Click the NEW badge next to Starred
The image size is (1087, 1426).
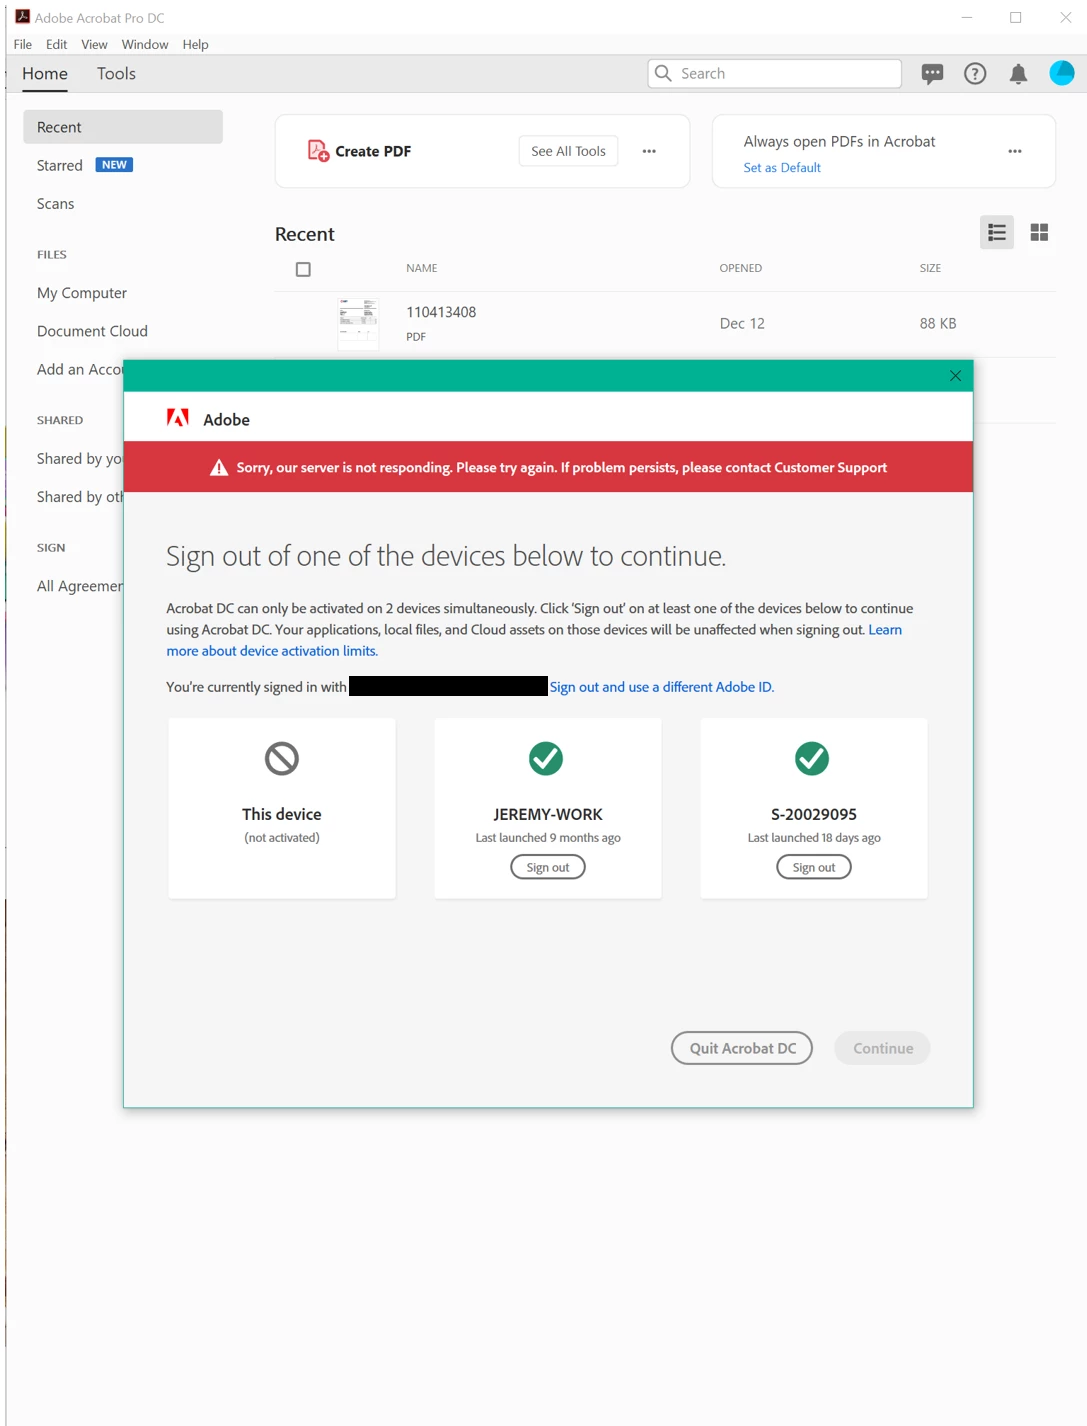click(114, 165)
